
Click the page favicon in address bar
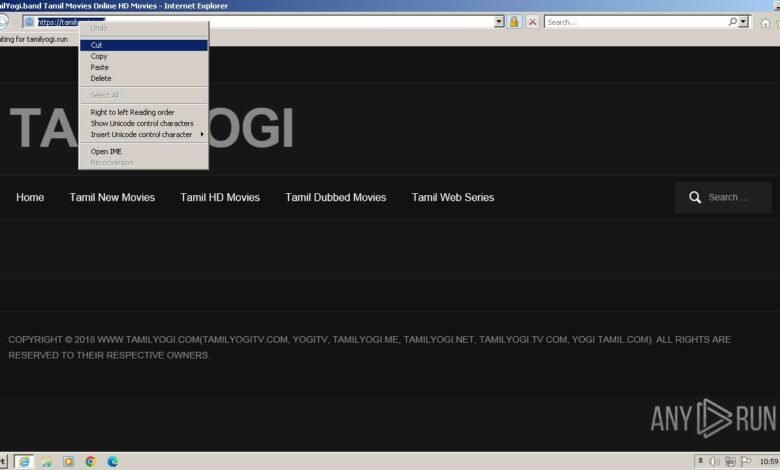click(29, 22)
